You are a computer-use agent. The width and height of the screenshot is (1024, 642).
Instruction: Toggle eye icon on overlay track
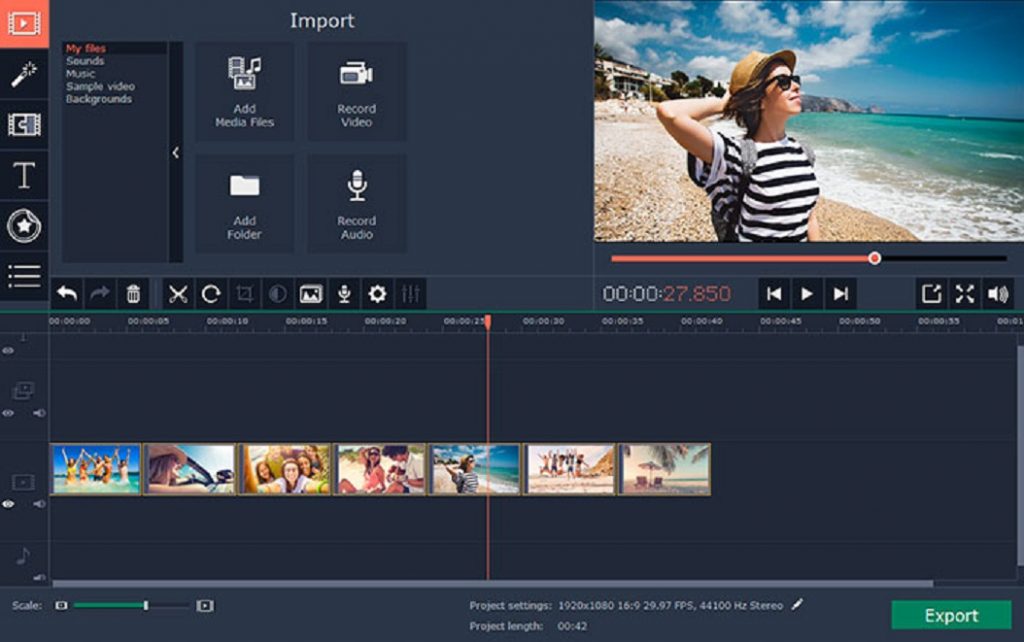9,413
